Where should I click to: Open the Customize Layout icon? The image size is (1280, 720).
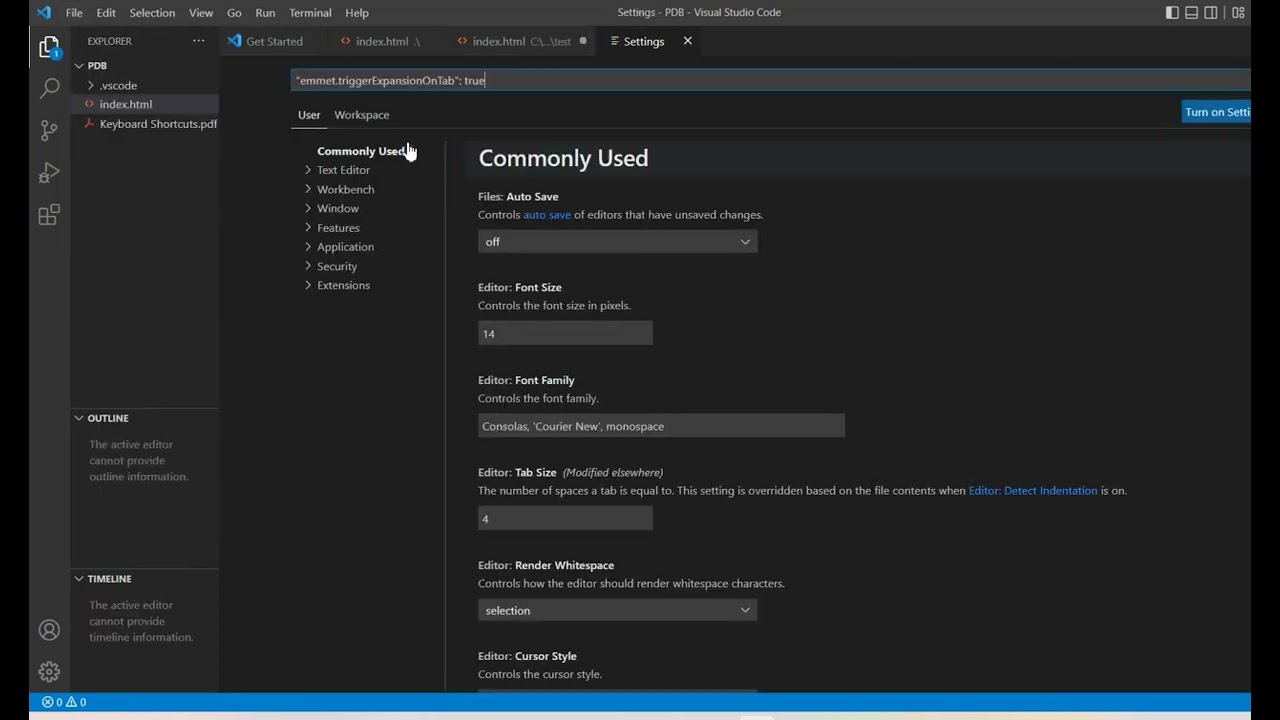(1238, 13)
